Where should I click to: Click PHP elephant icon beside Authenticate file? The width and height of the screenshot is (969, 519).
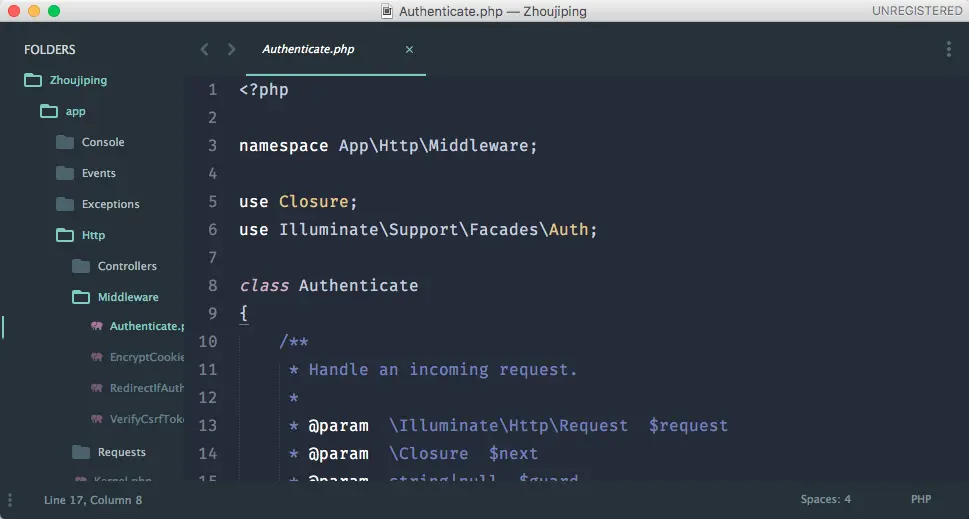[x=97, y=326]
